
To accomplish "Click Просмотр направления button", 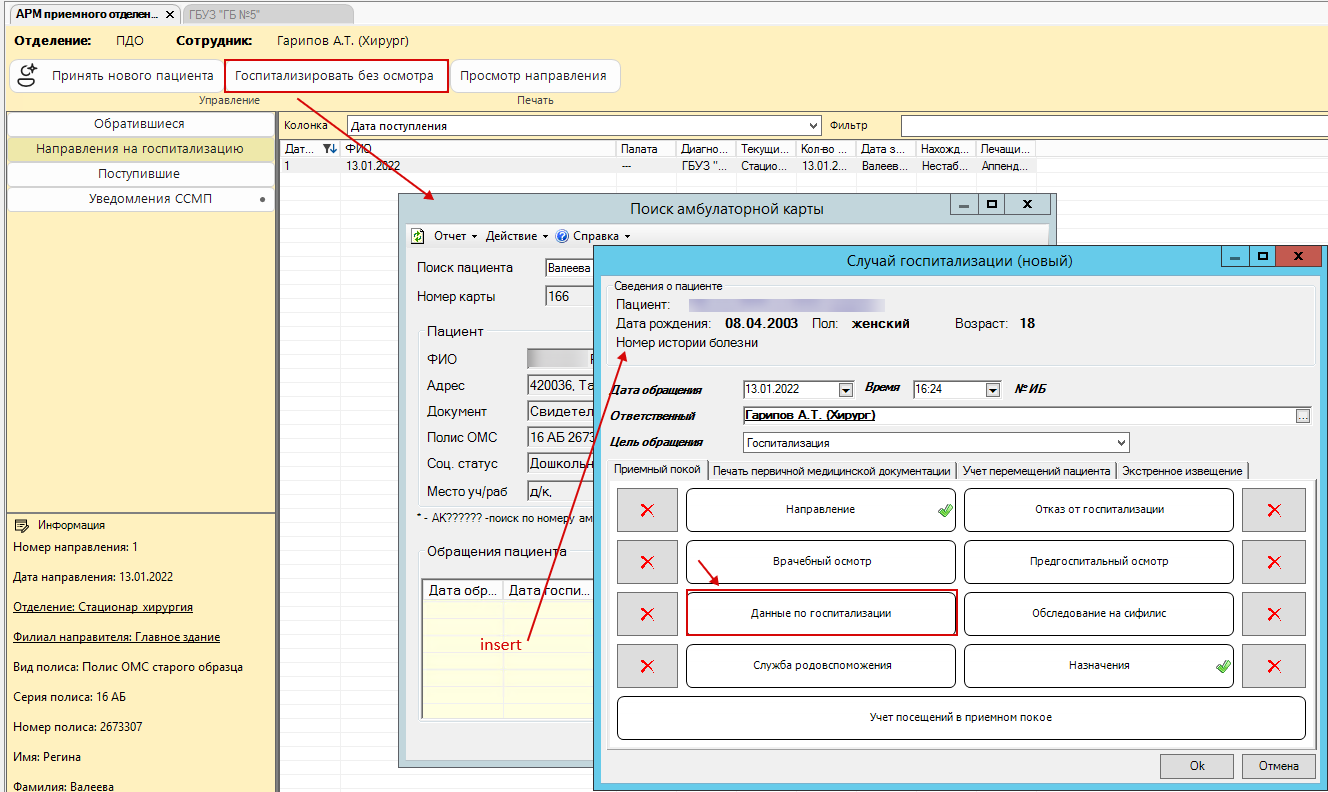I will point(534,76).
